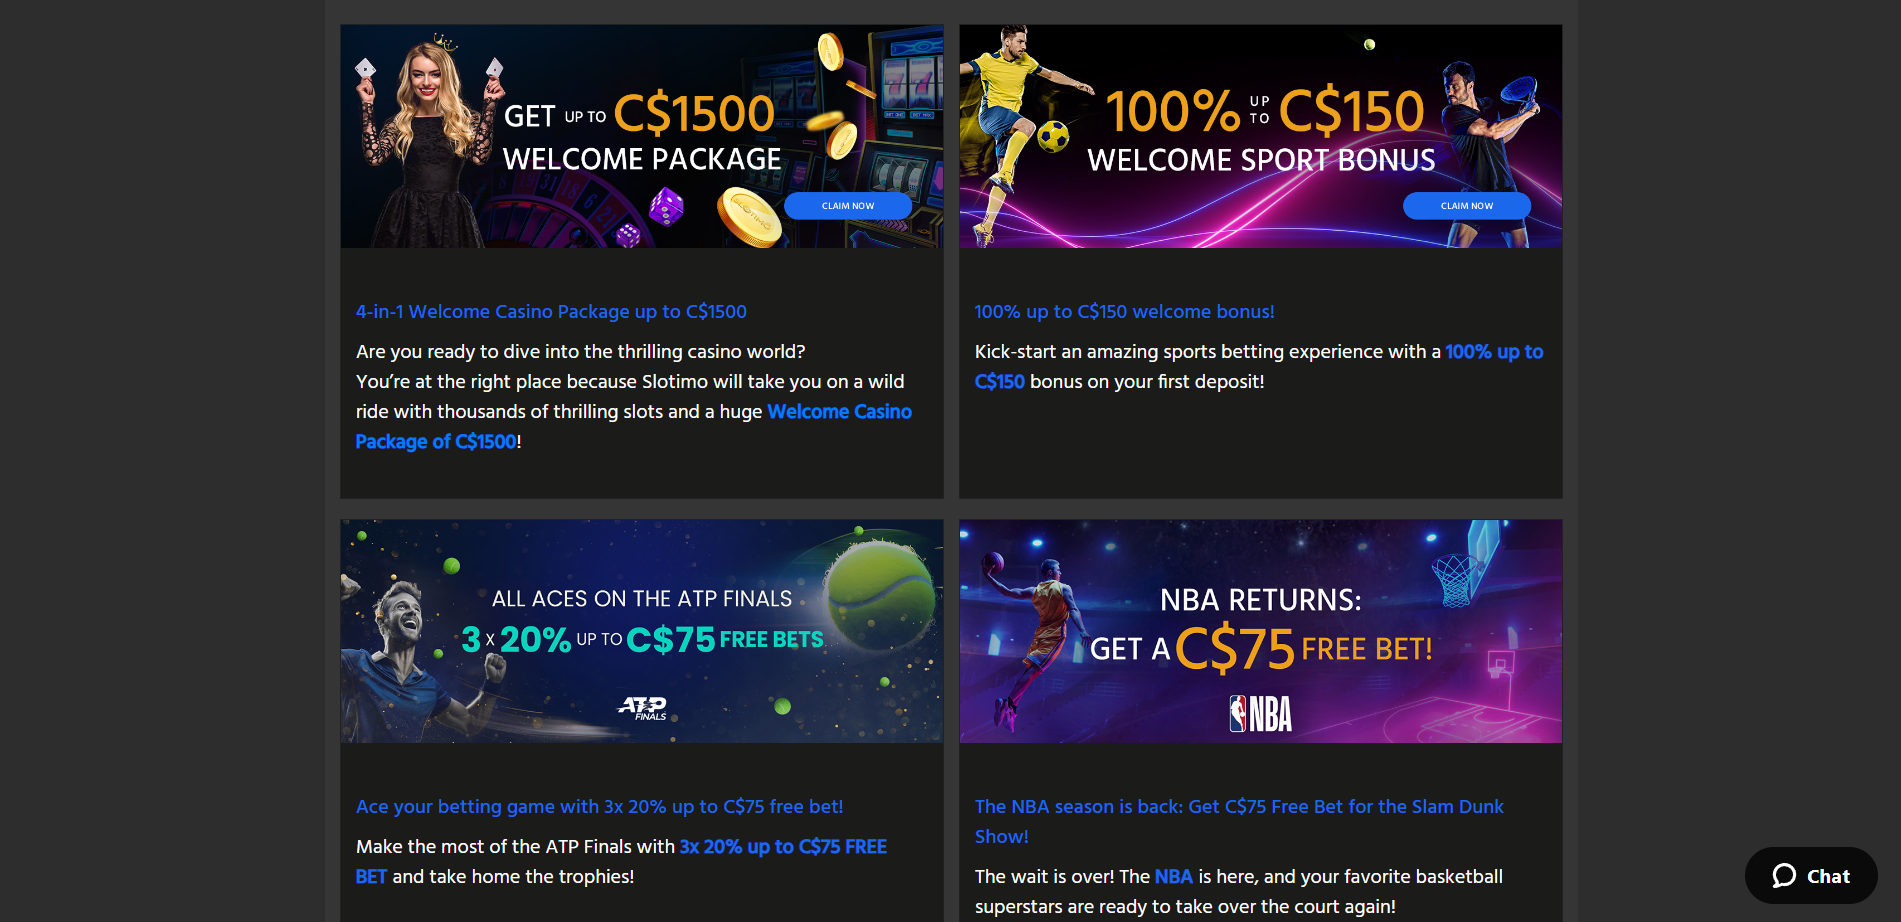1901x922 pixels.
Task: Follow the 'Welcome Casino Package of C$1500' inline link
Action: pyautogui.click(x=634, y=427)
